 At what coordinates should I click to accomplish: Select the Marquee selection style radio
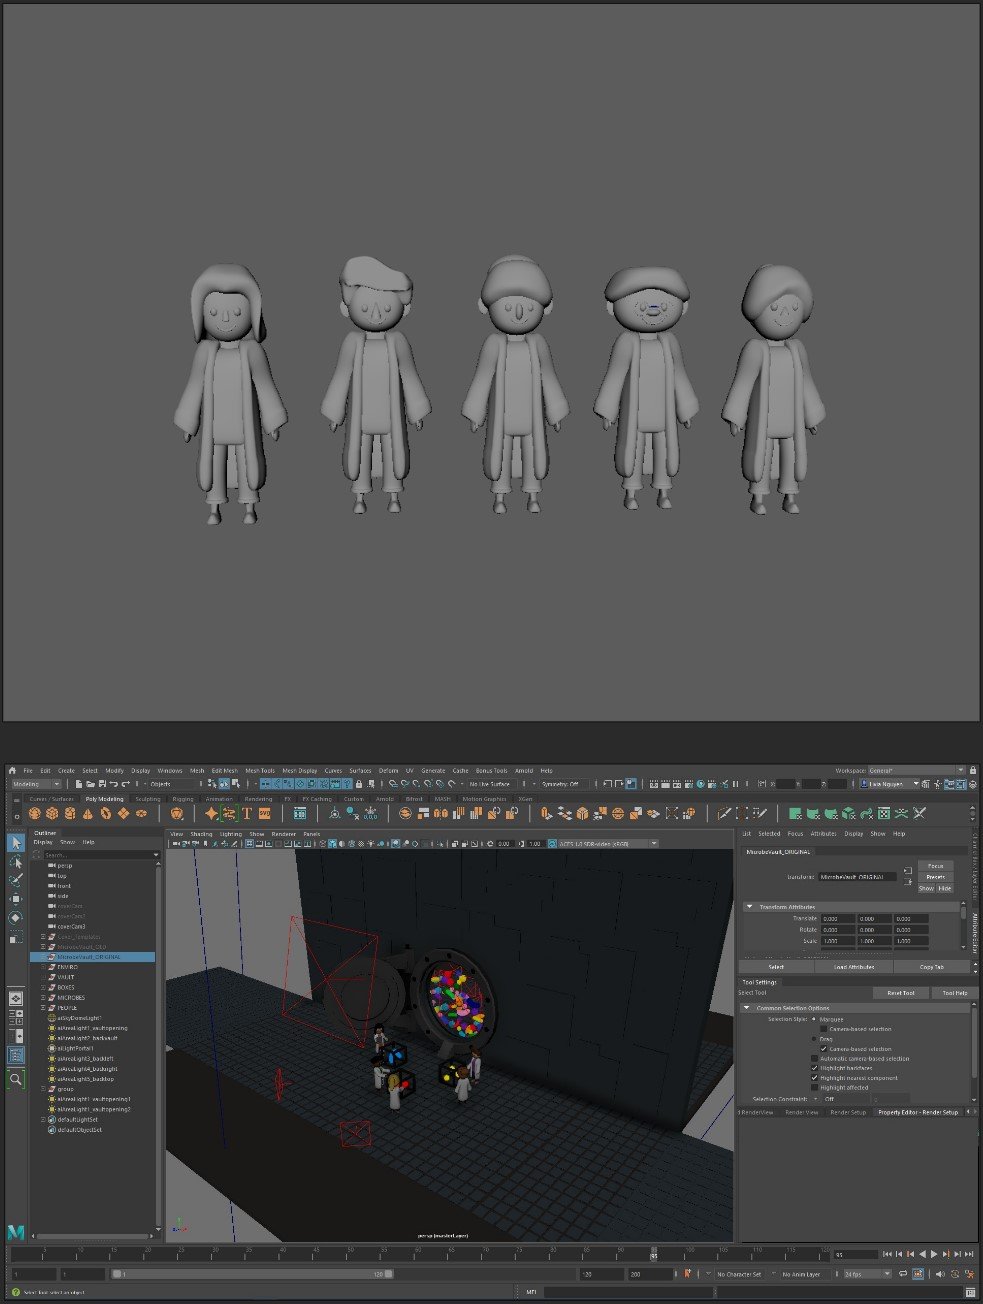[x=814, y=1019]
